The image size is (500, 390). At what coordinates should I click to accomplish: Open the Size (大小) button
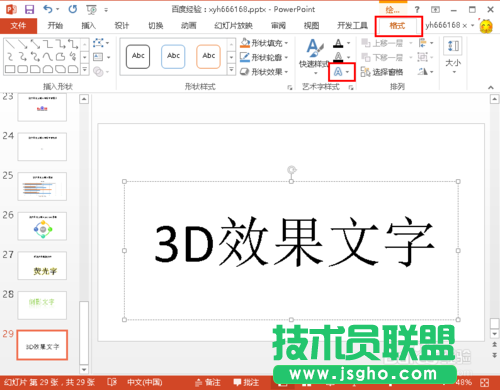click(x=453, y=56)
